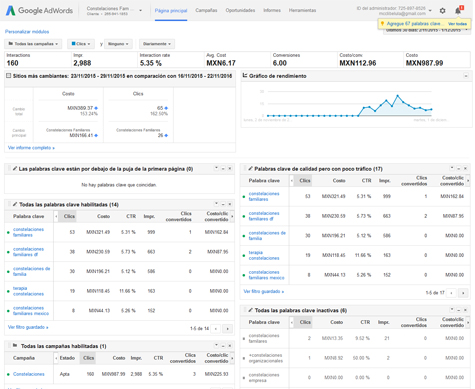
Task: Minimize the Gráfico de rendimiento module
Action: 466,76
